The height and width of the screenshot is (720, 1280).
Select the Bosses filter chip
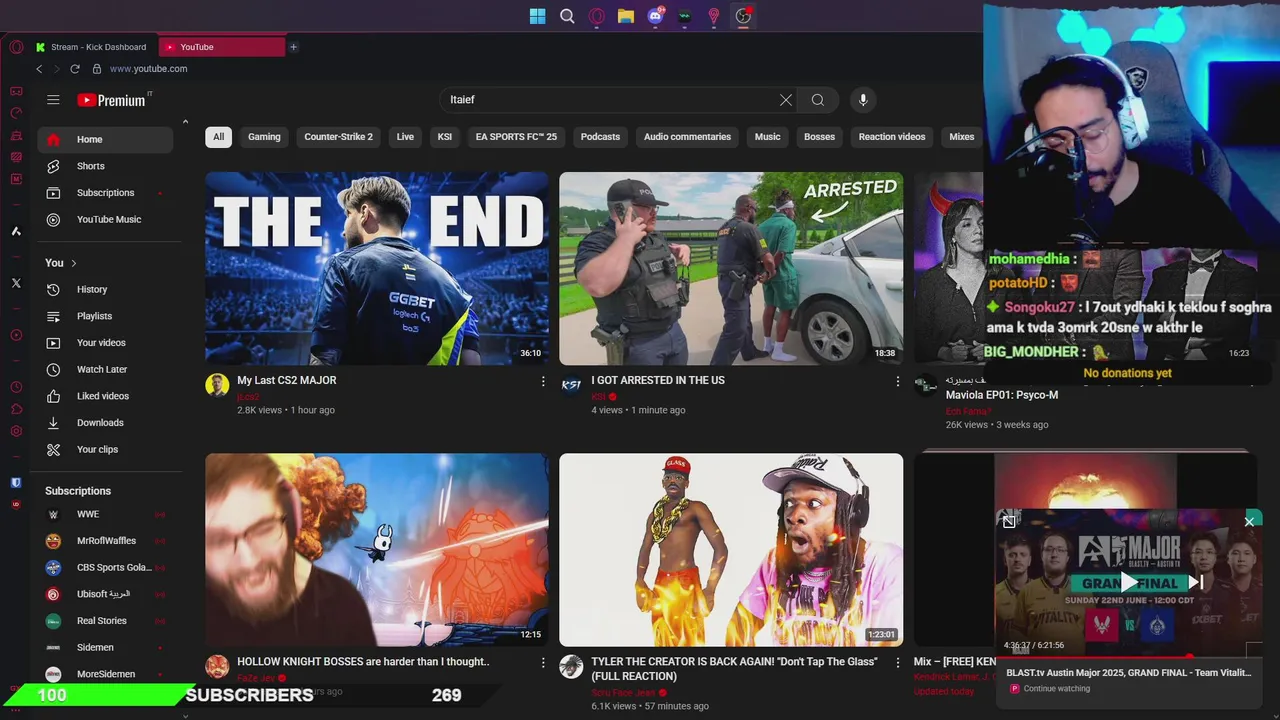point(819,137)
